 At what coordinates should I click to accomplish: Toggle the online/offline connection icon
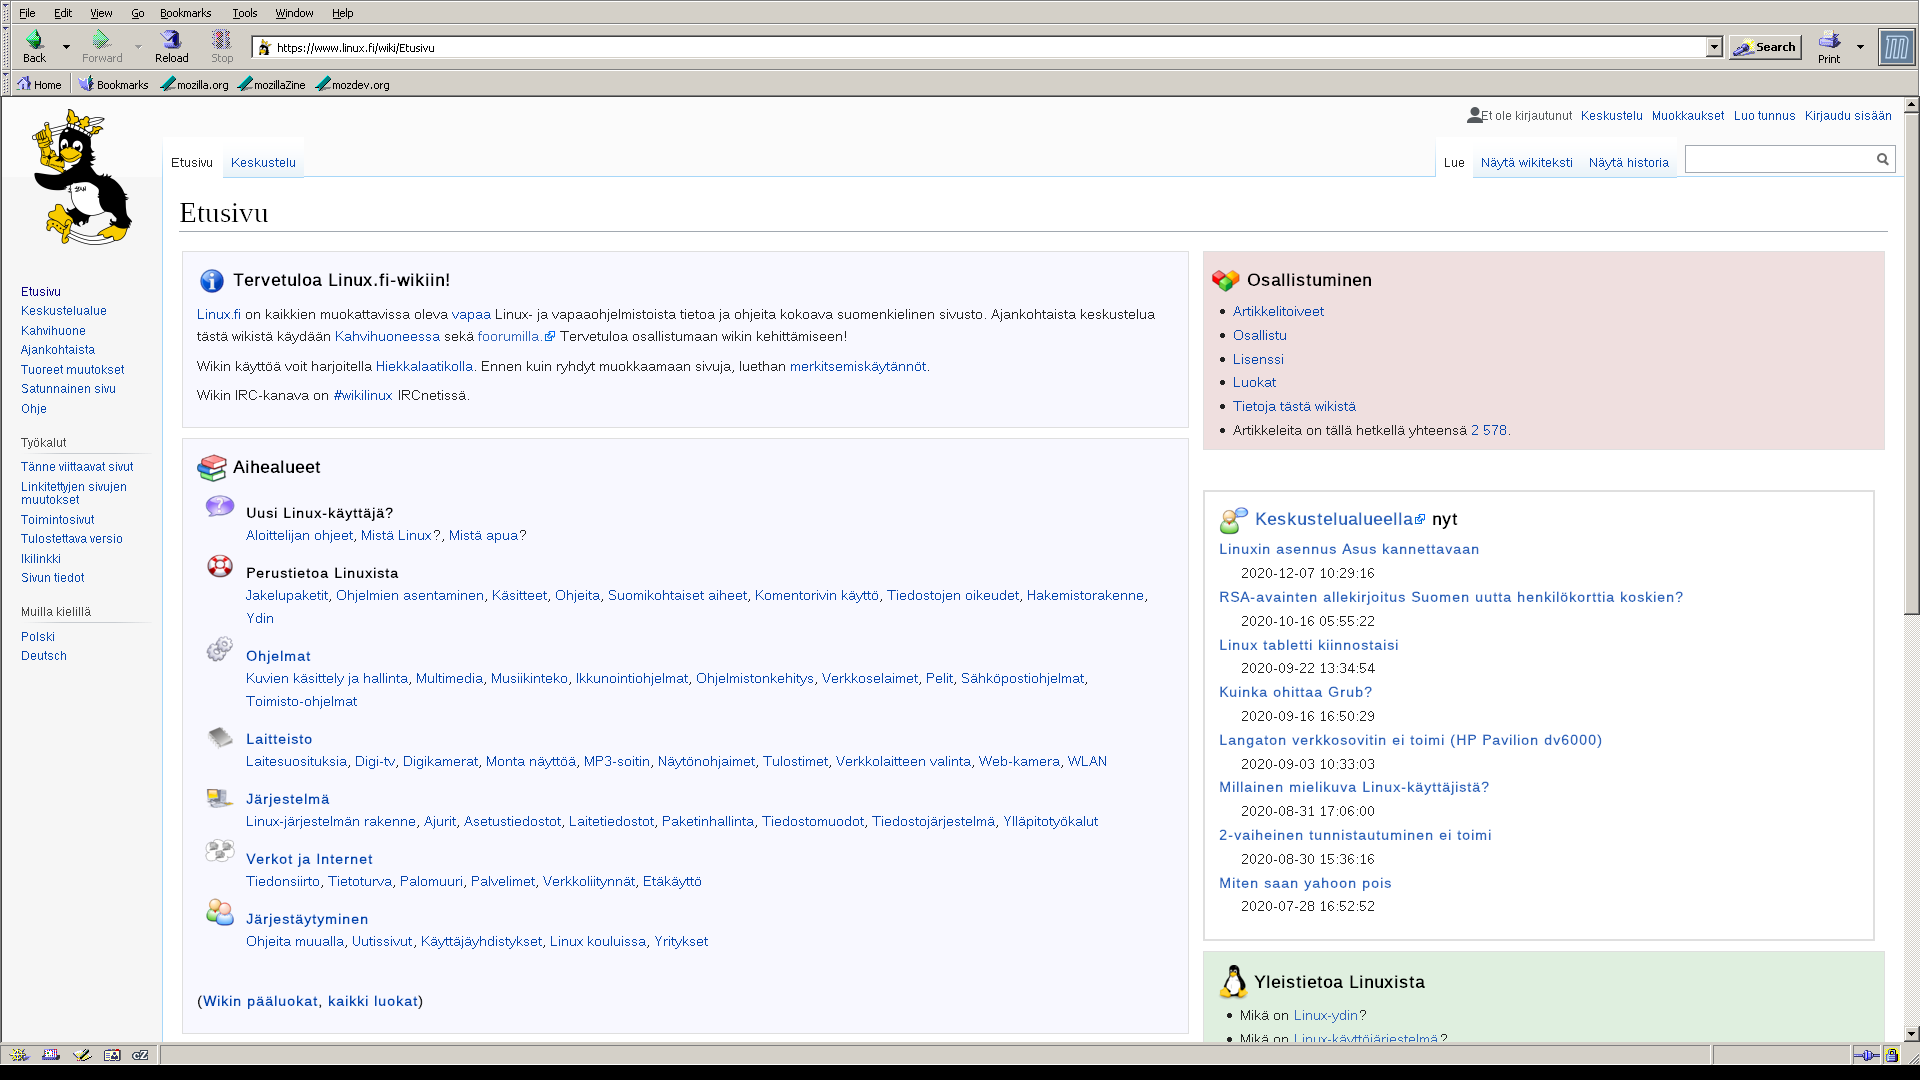(x=1865, y=1055)
